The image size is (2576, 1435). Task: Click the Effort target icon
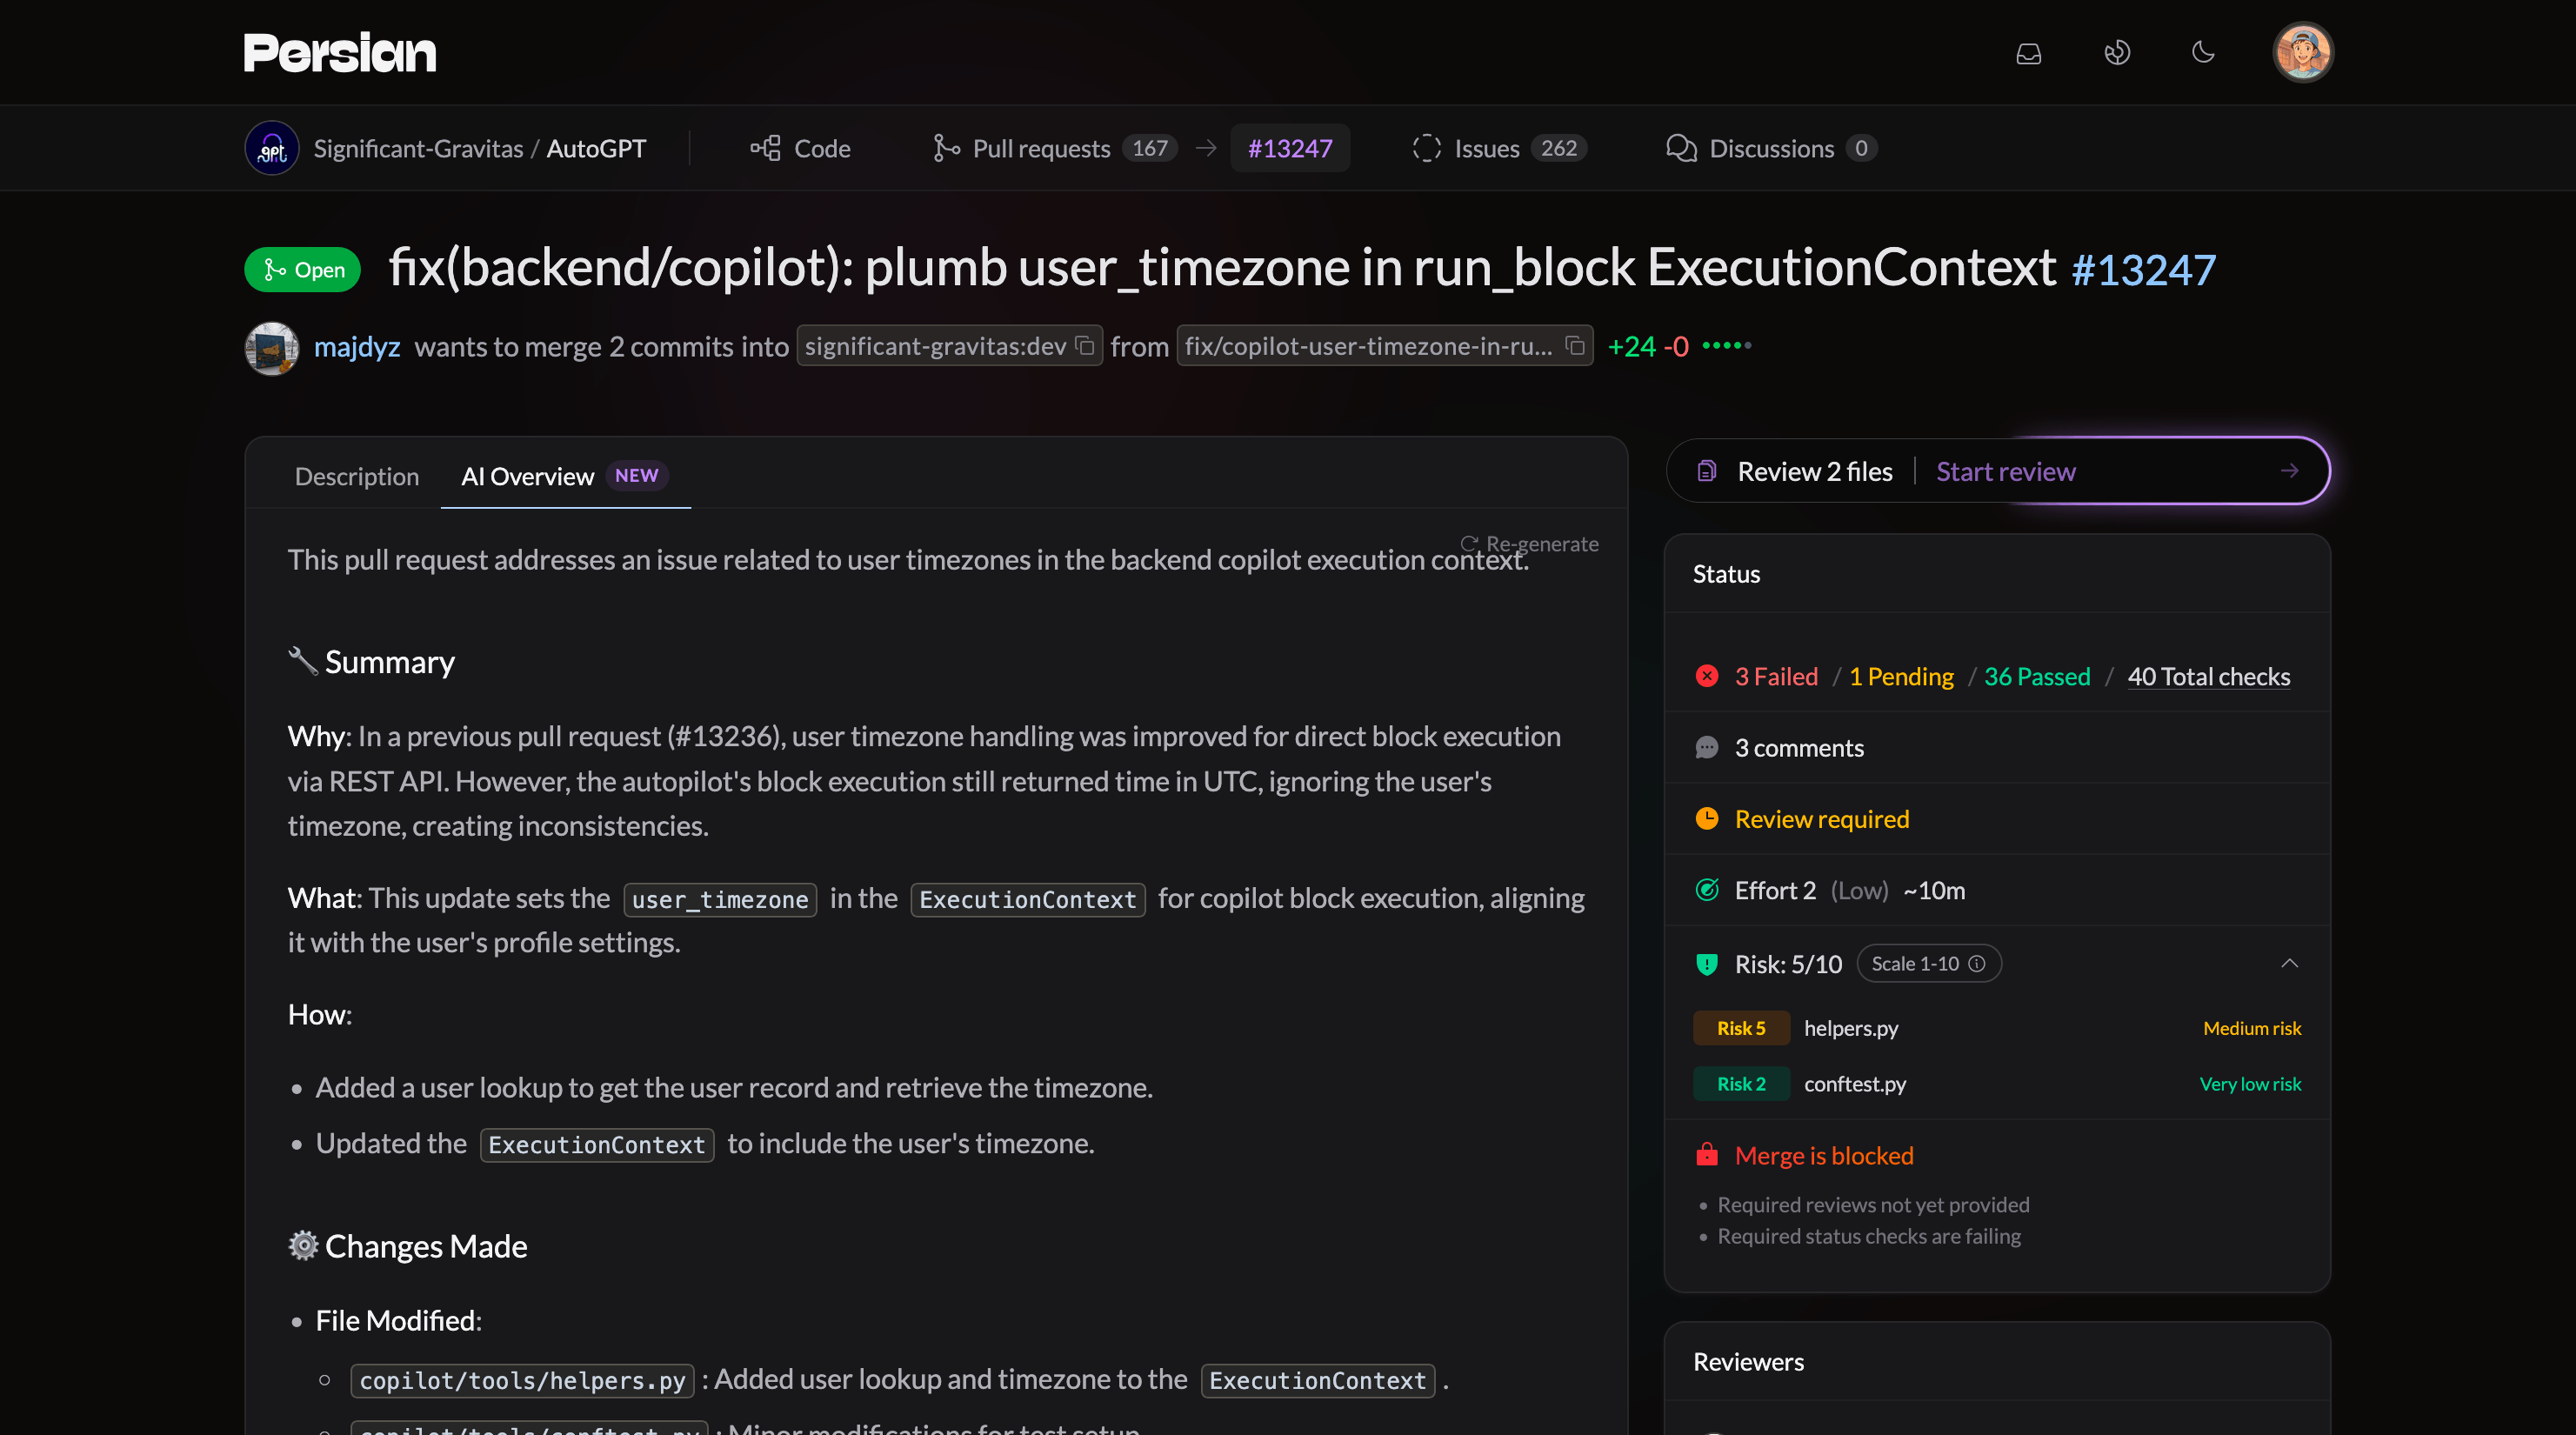1707,890
